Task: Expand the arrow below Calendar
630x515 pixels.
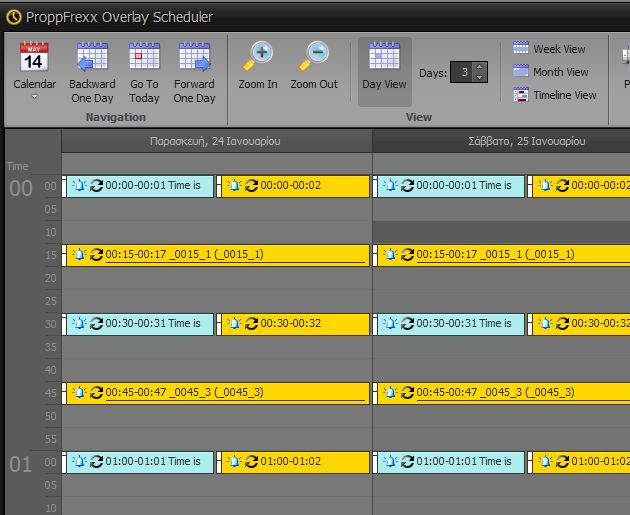Action: (34, 98)
